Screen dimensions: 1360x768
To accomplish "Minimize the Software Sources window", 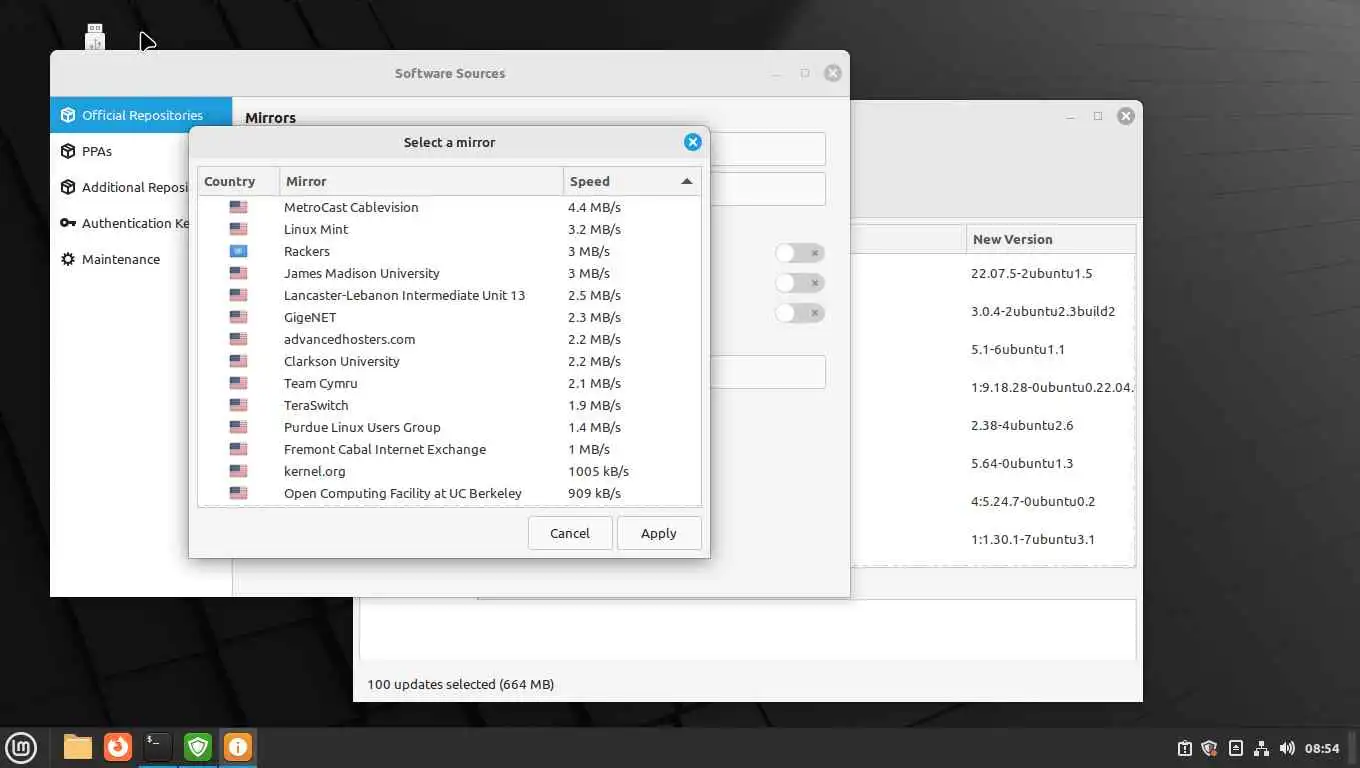I will pyautogui.click(x=776, y=73).
